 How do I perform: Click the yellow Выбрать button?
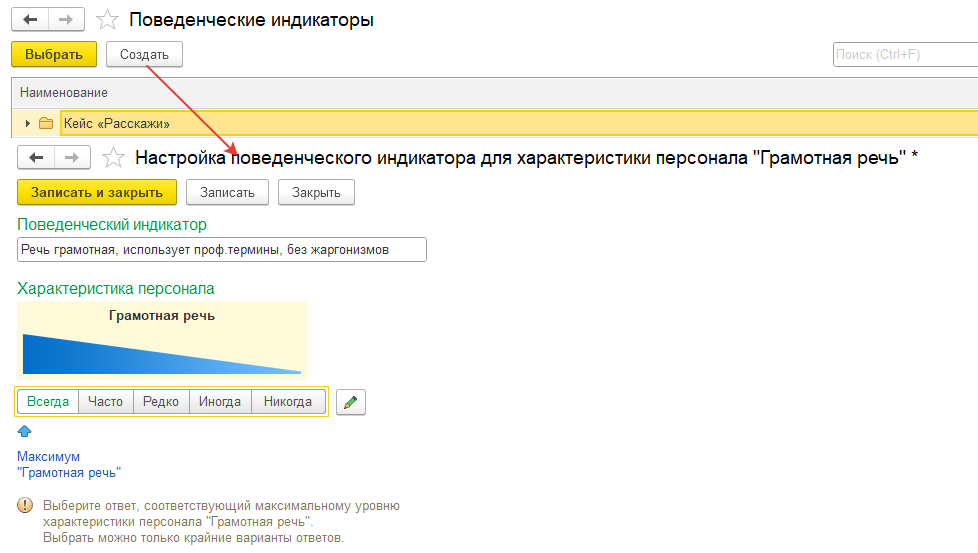54,54
